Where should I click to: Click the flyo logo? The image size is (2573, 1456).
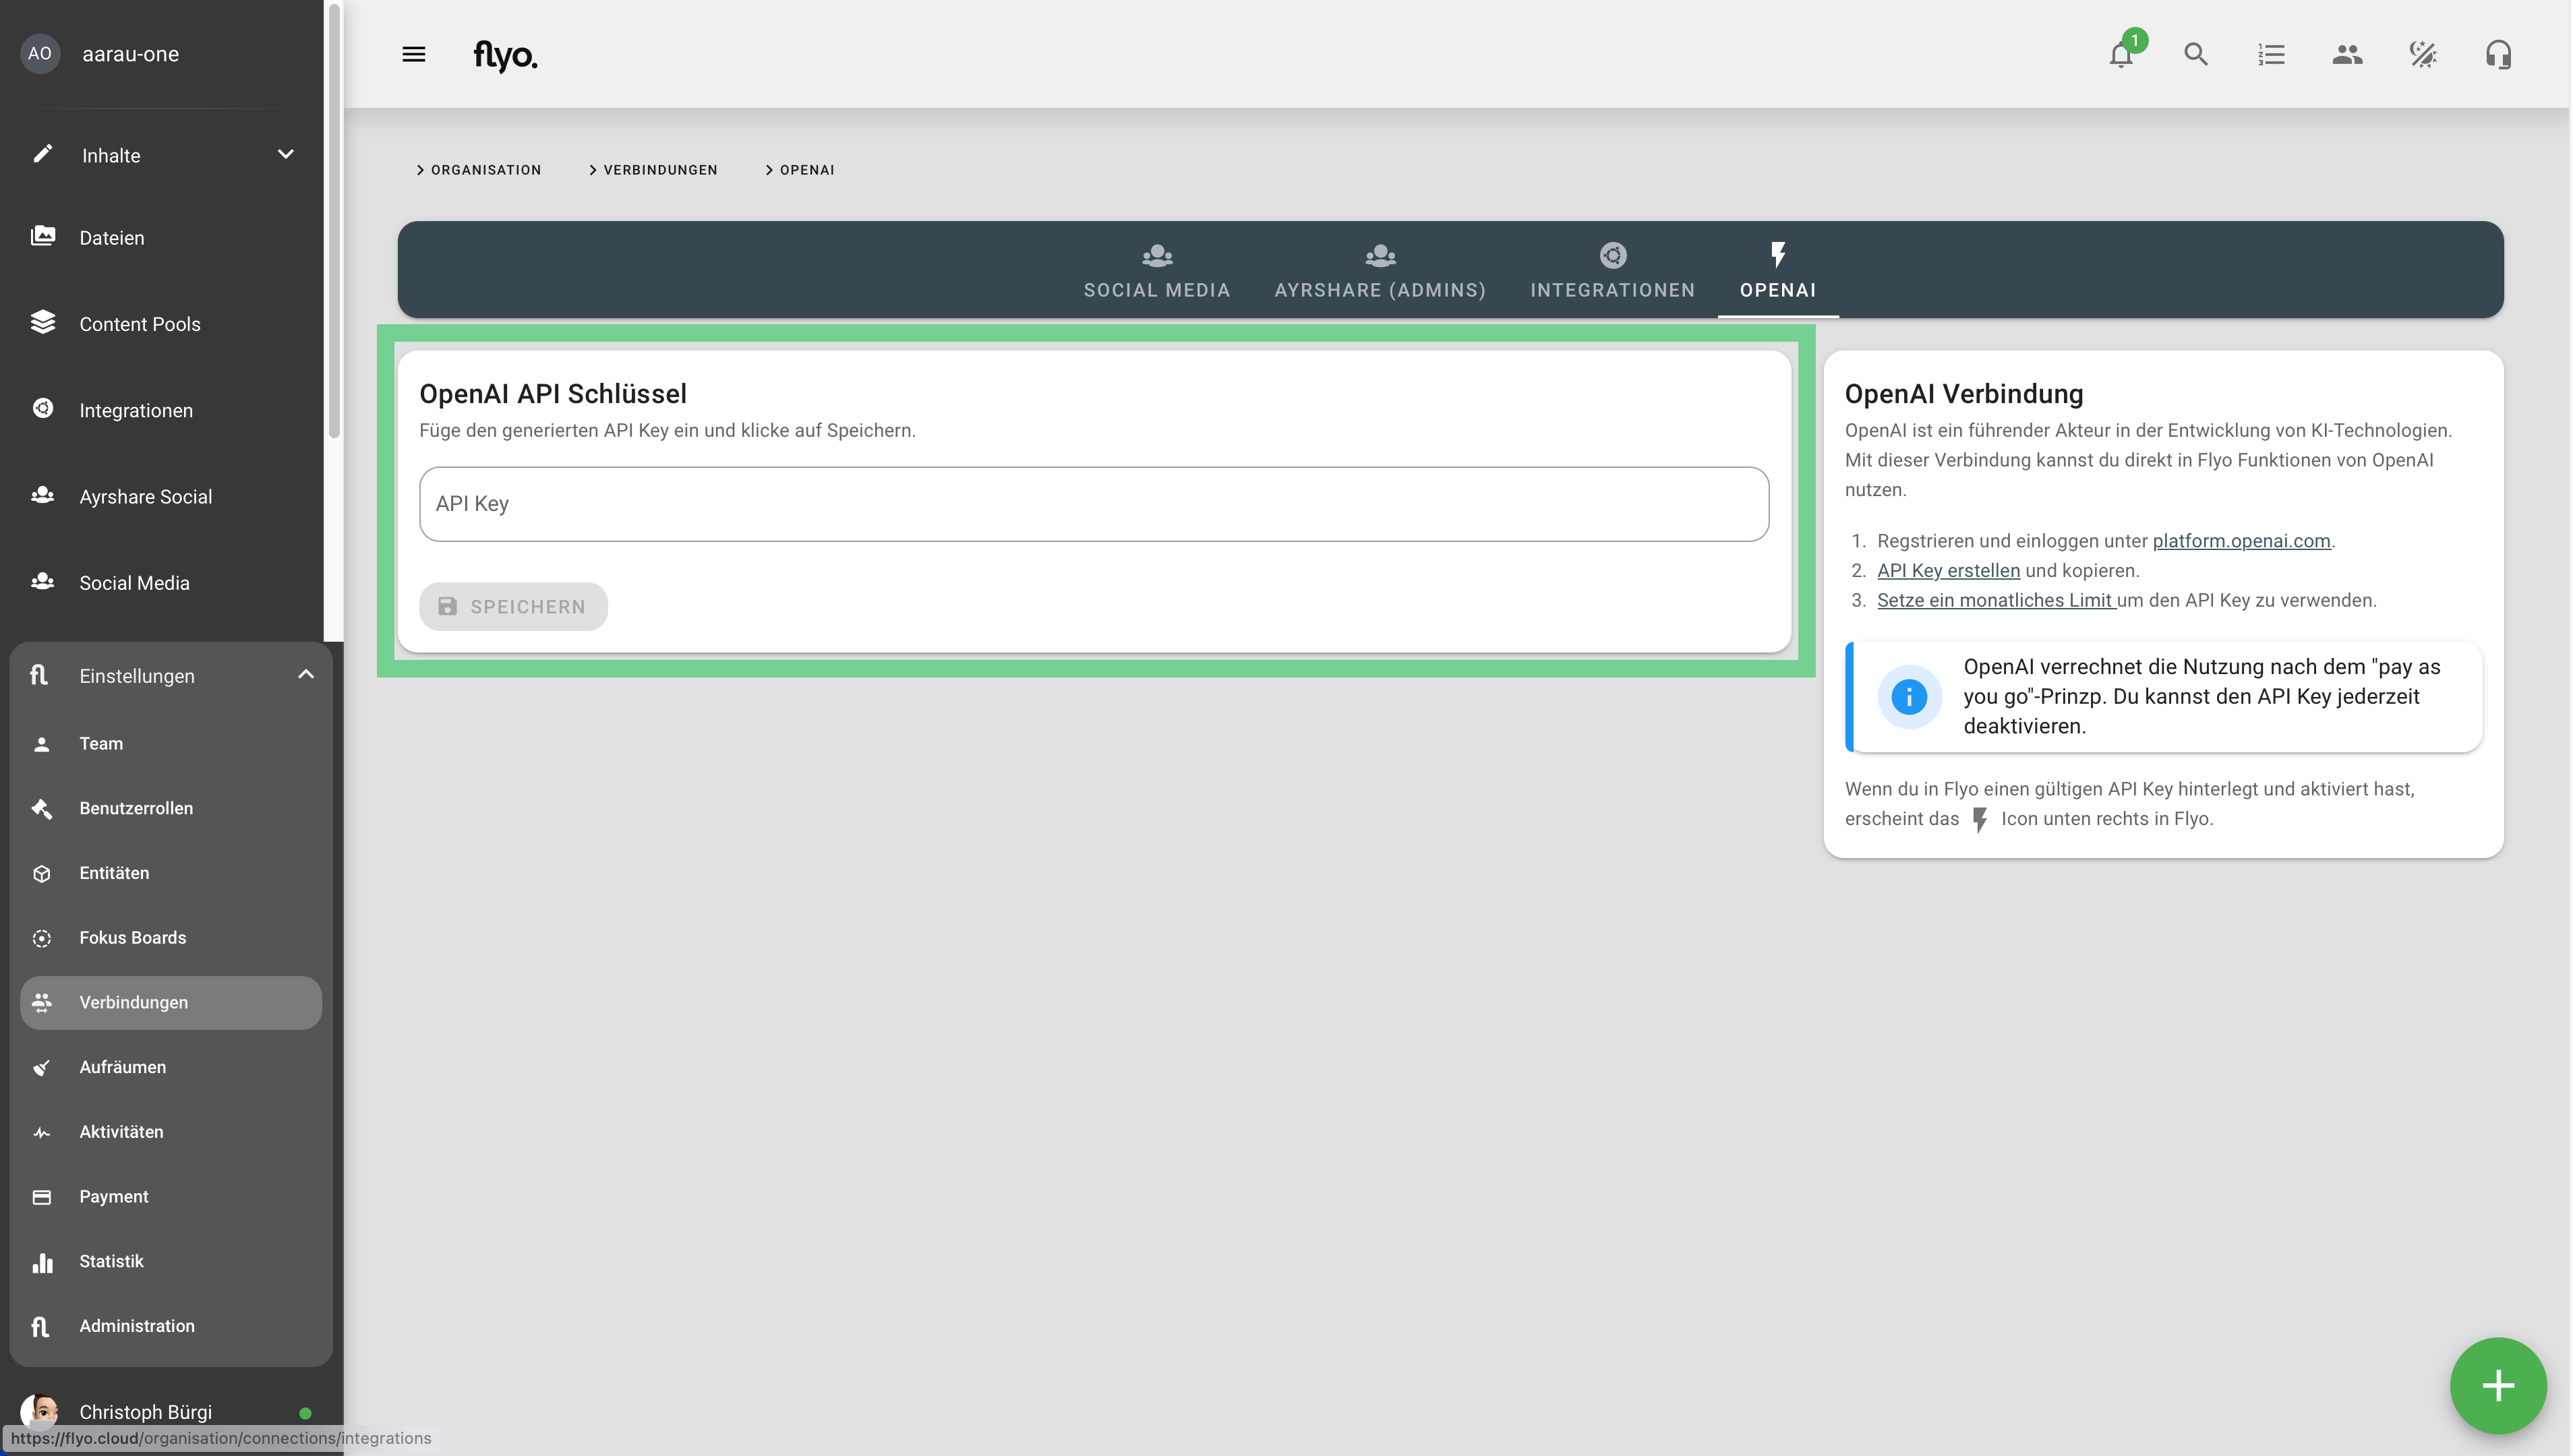point(505,55)
